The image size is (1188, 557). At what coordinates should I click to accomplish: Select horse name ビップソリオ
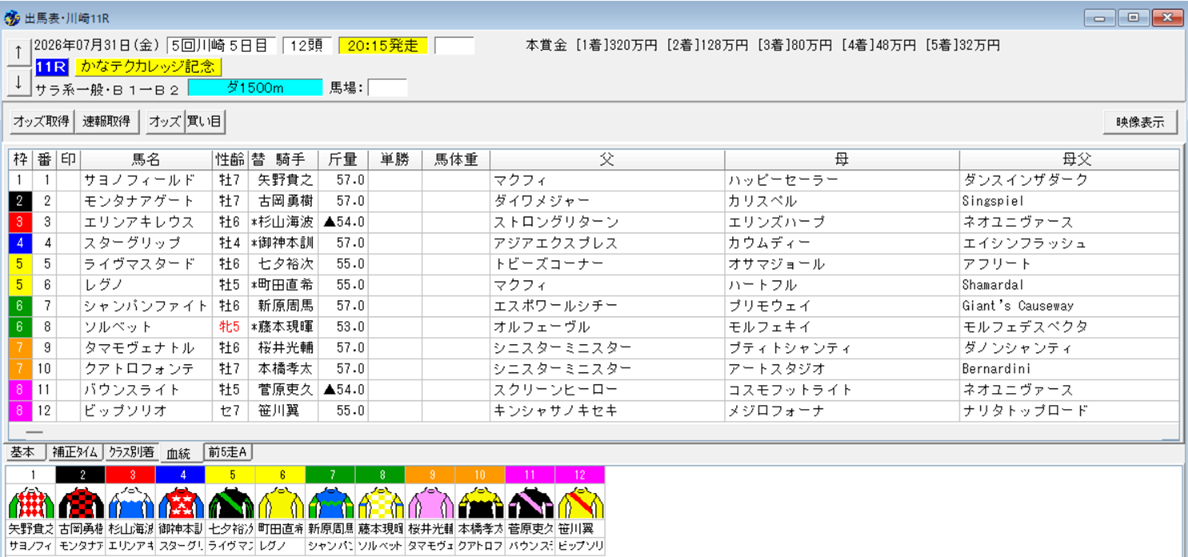(126, 411)
